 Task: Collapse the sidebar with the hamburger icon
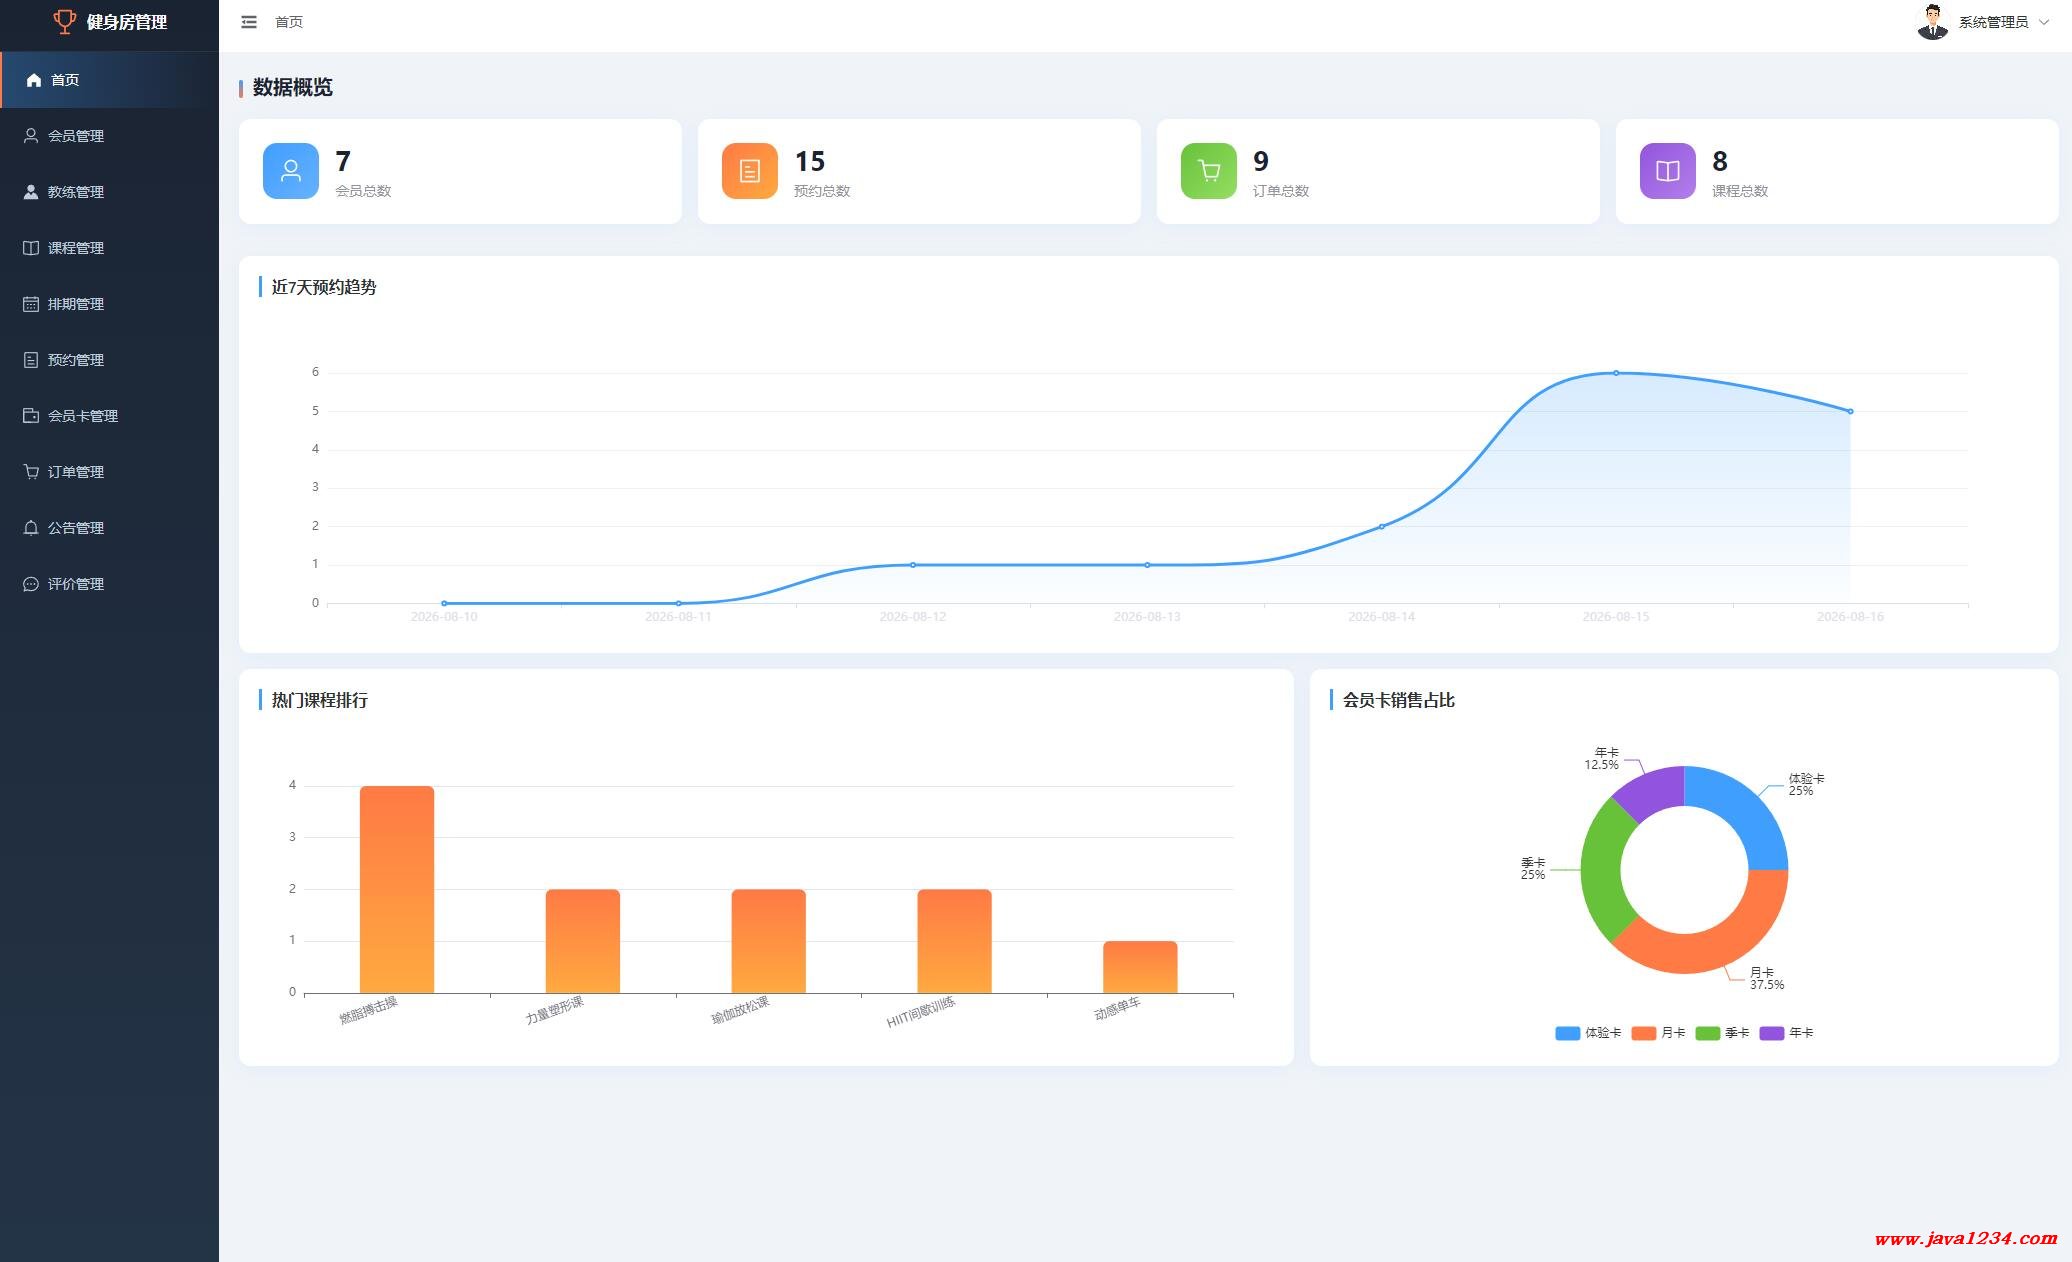[249, 22]
